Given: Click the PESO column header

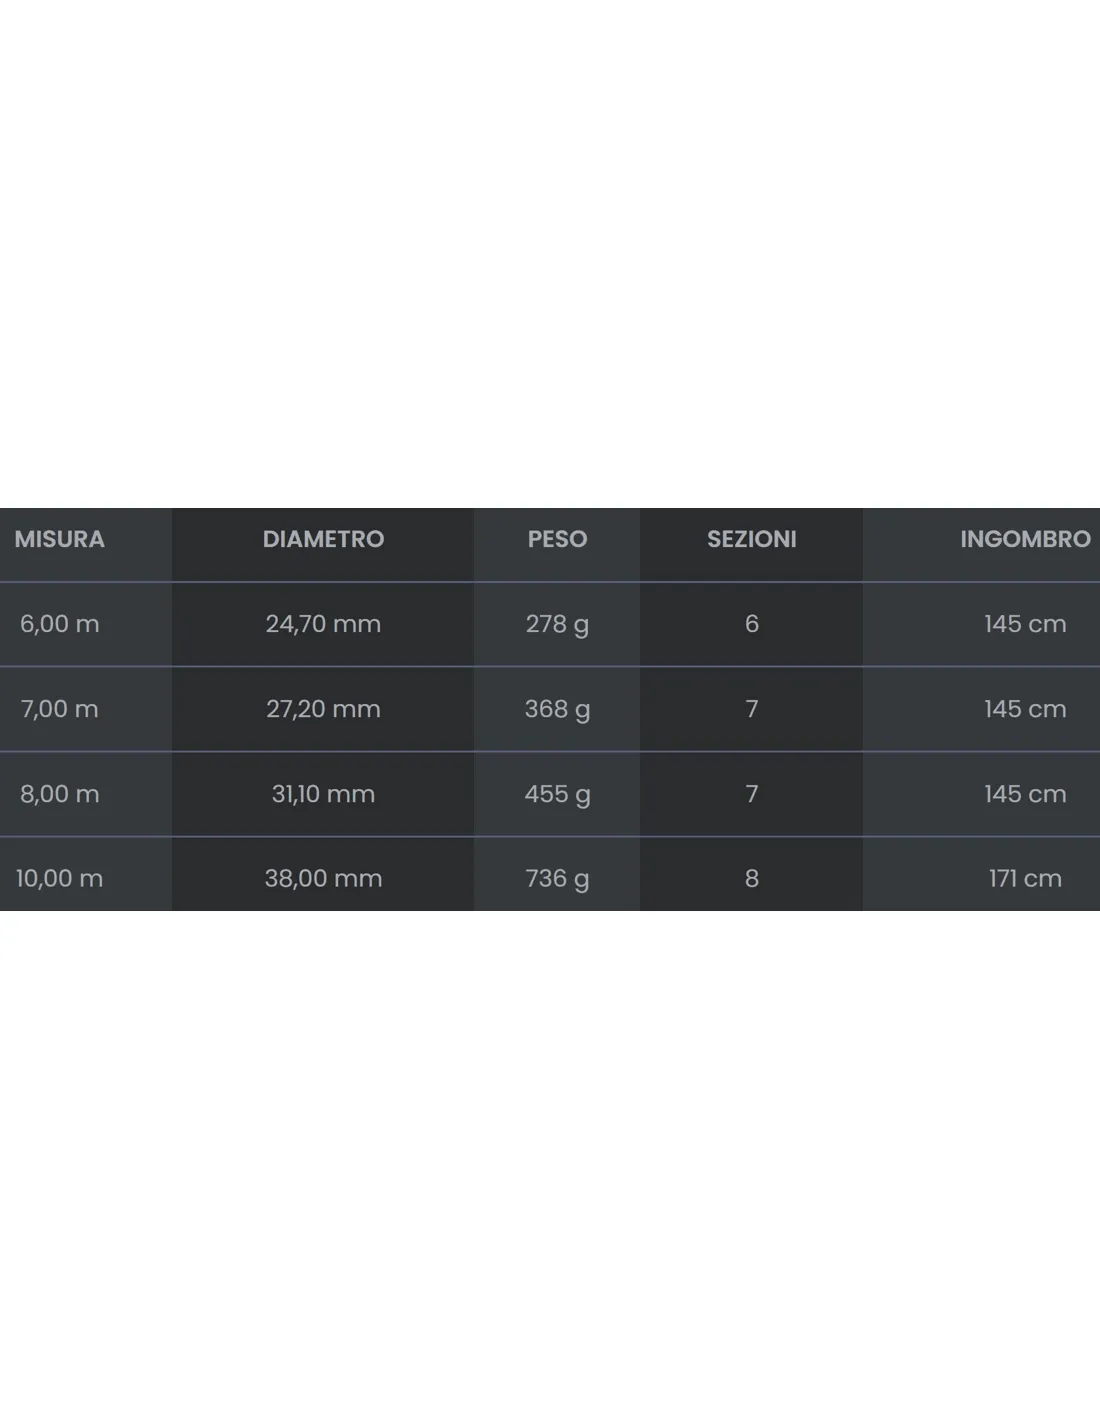Looking at the screenshot, I should 557,539.
